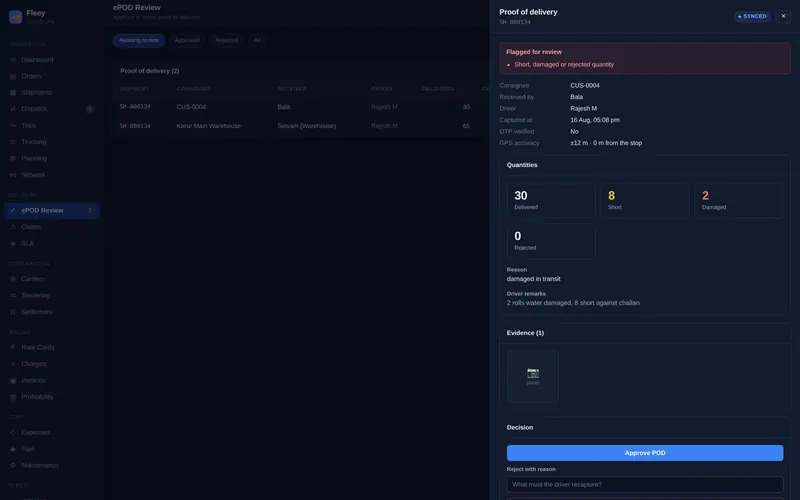
Task: Click the panel subtitle 'SH-000134'
Action: [515, 22]
